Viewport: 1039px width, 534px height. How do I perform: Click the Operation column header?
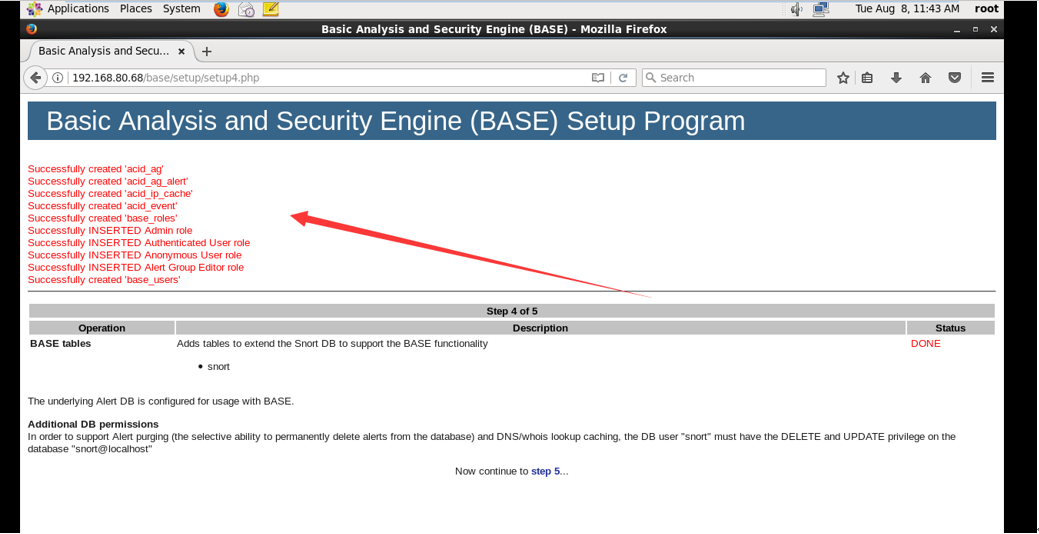point(102,328)
